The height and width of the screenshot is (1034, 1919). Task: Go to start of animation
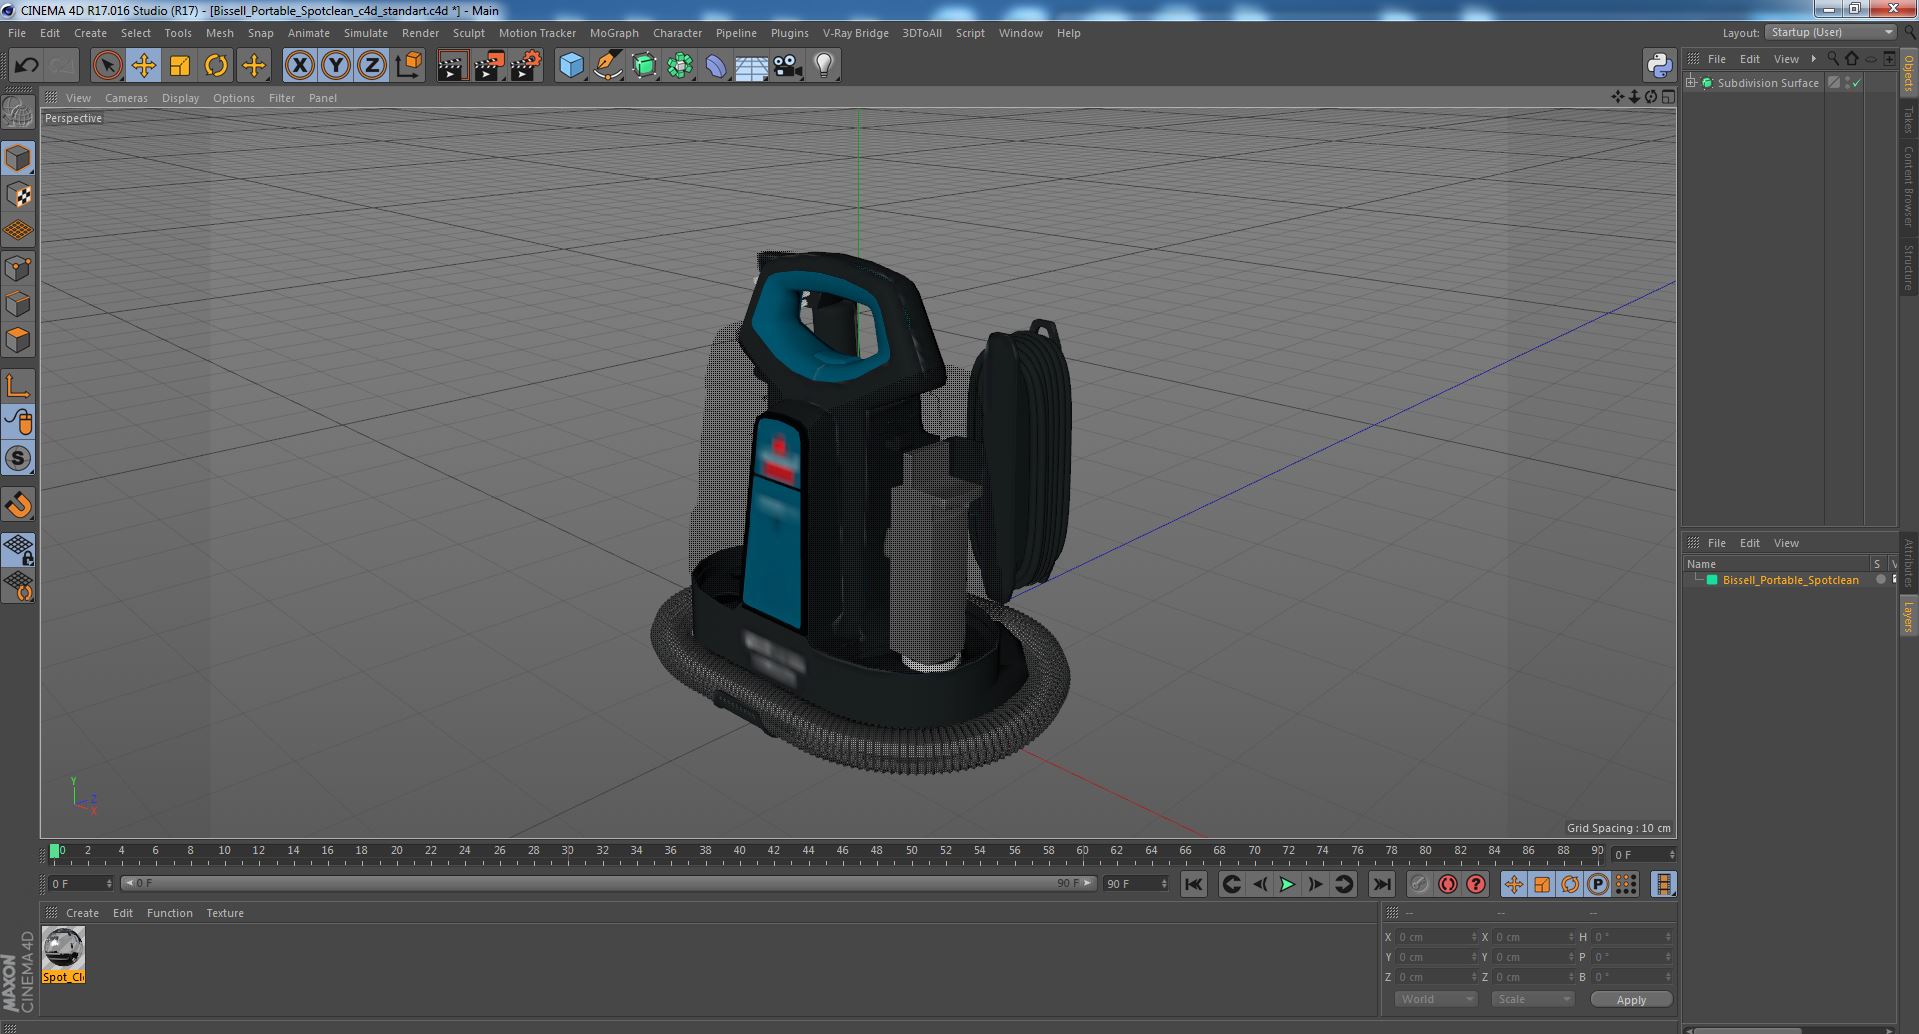[1193, 884]
